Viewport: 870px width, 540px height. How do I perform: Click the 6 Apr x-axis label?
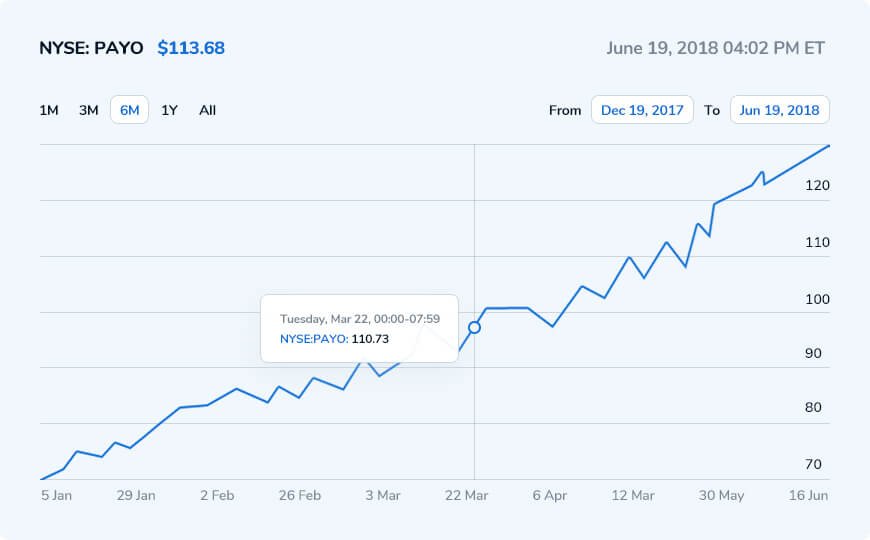(549, 494)
